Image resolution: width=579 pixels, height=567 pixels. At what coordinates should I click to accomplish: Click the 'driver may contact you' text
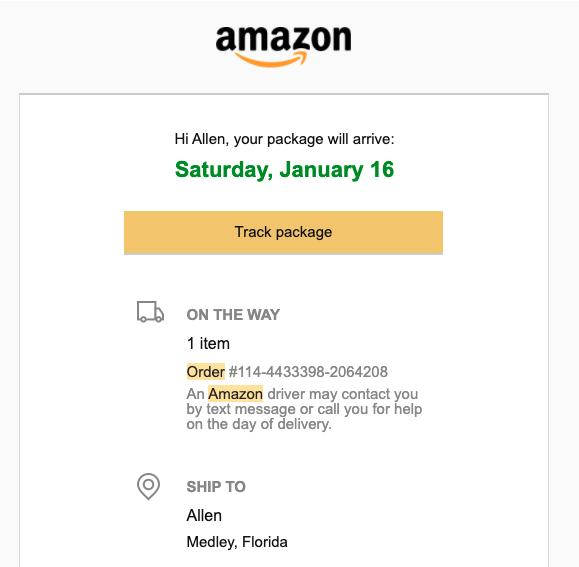click(x=343, y=394)
